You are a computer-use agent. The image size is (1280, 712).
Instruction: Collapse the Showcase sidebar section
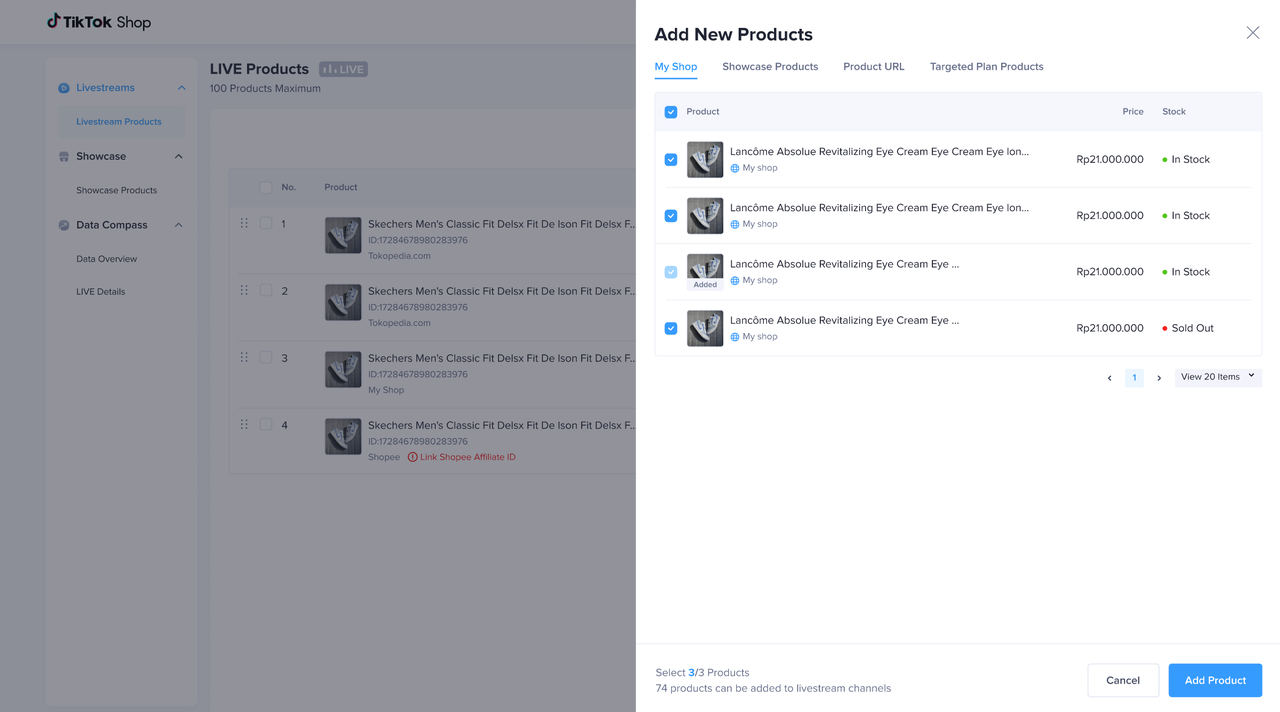click(x=179, y=157)
